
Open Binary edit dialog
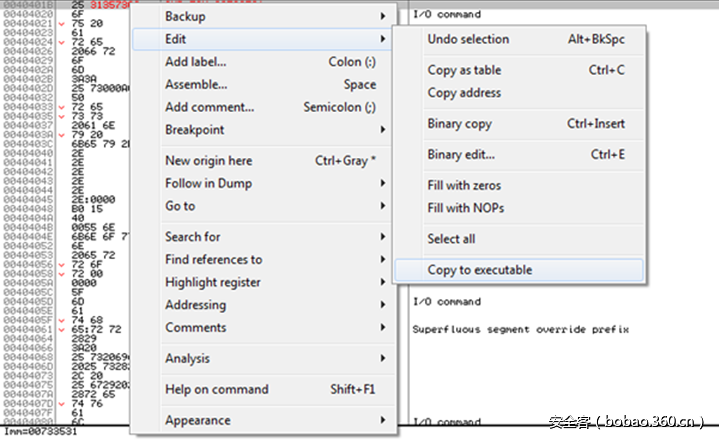click(x=461, y=155)
